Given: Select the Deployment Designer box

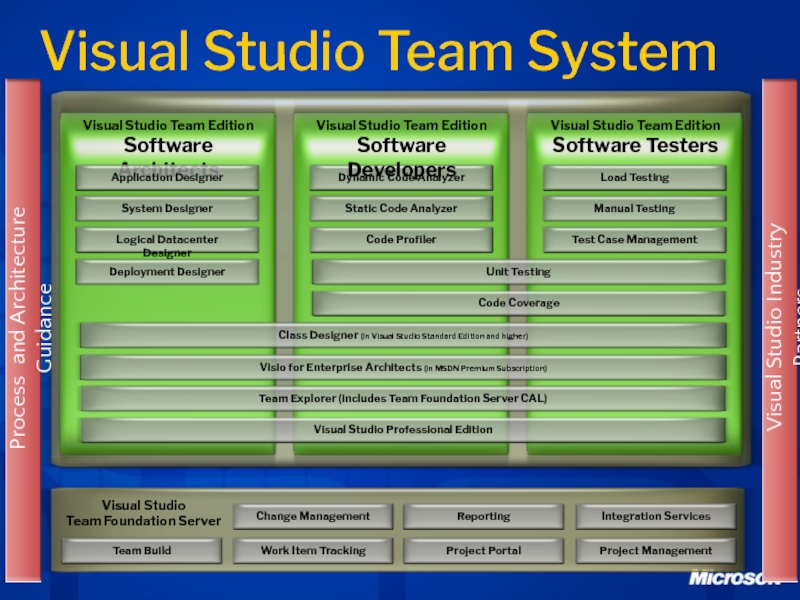Looking at the screenshot, I should click(x=167, y=272).
